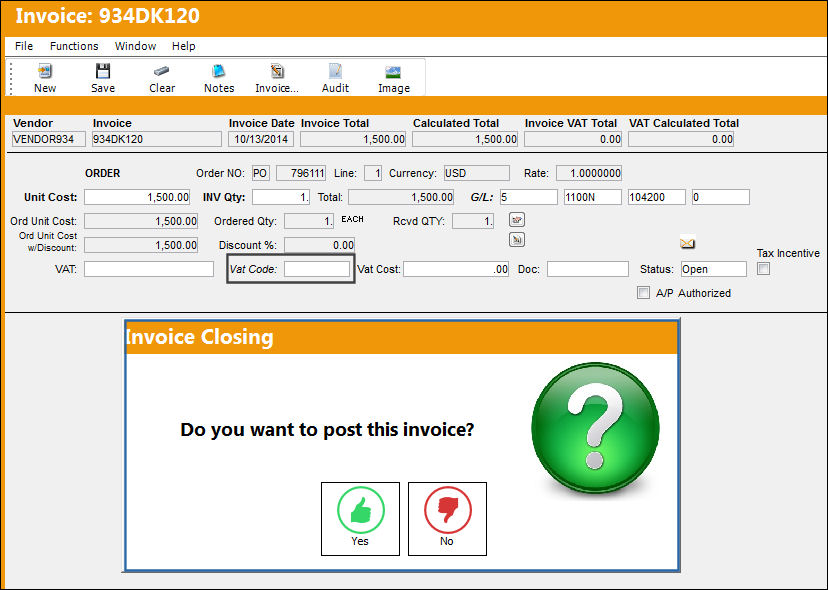Screen dimensions: 828x590
Task: Click the envelope mail icon
Action: [x=687, y=243]
